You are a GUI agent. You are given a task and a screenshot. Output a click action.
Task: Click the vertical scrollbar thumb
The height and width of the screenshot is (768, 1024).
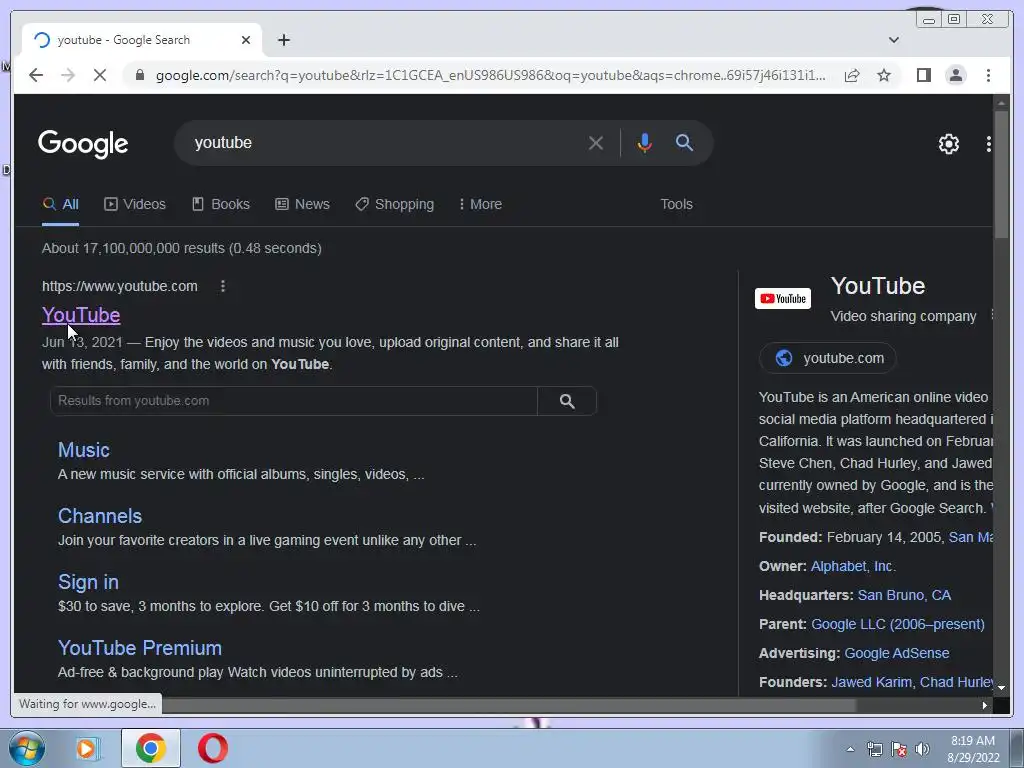pos(1000,174)
